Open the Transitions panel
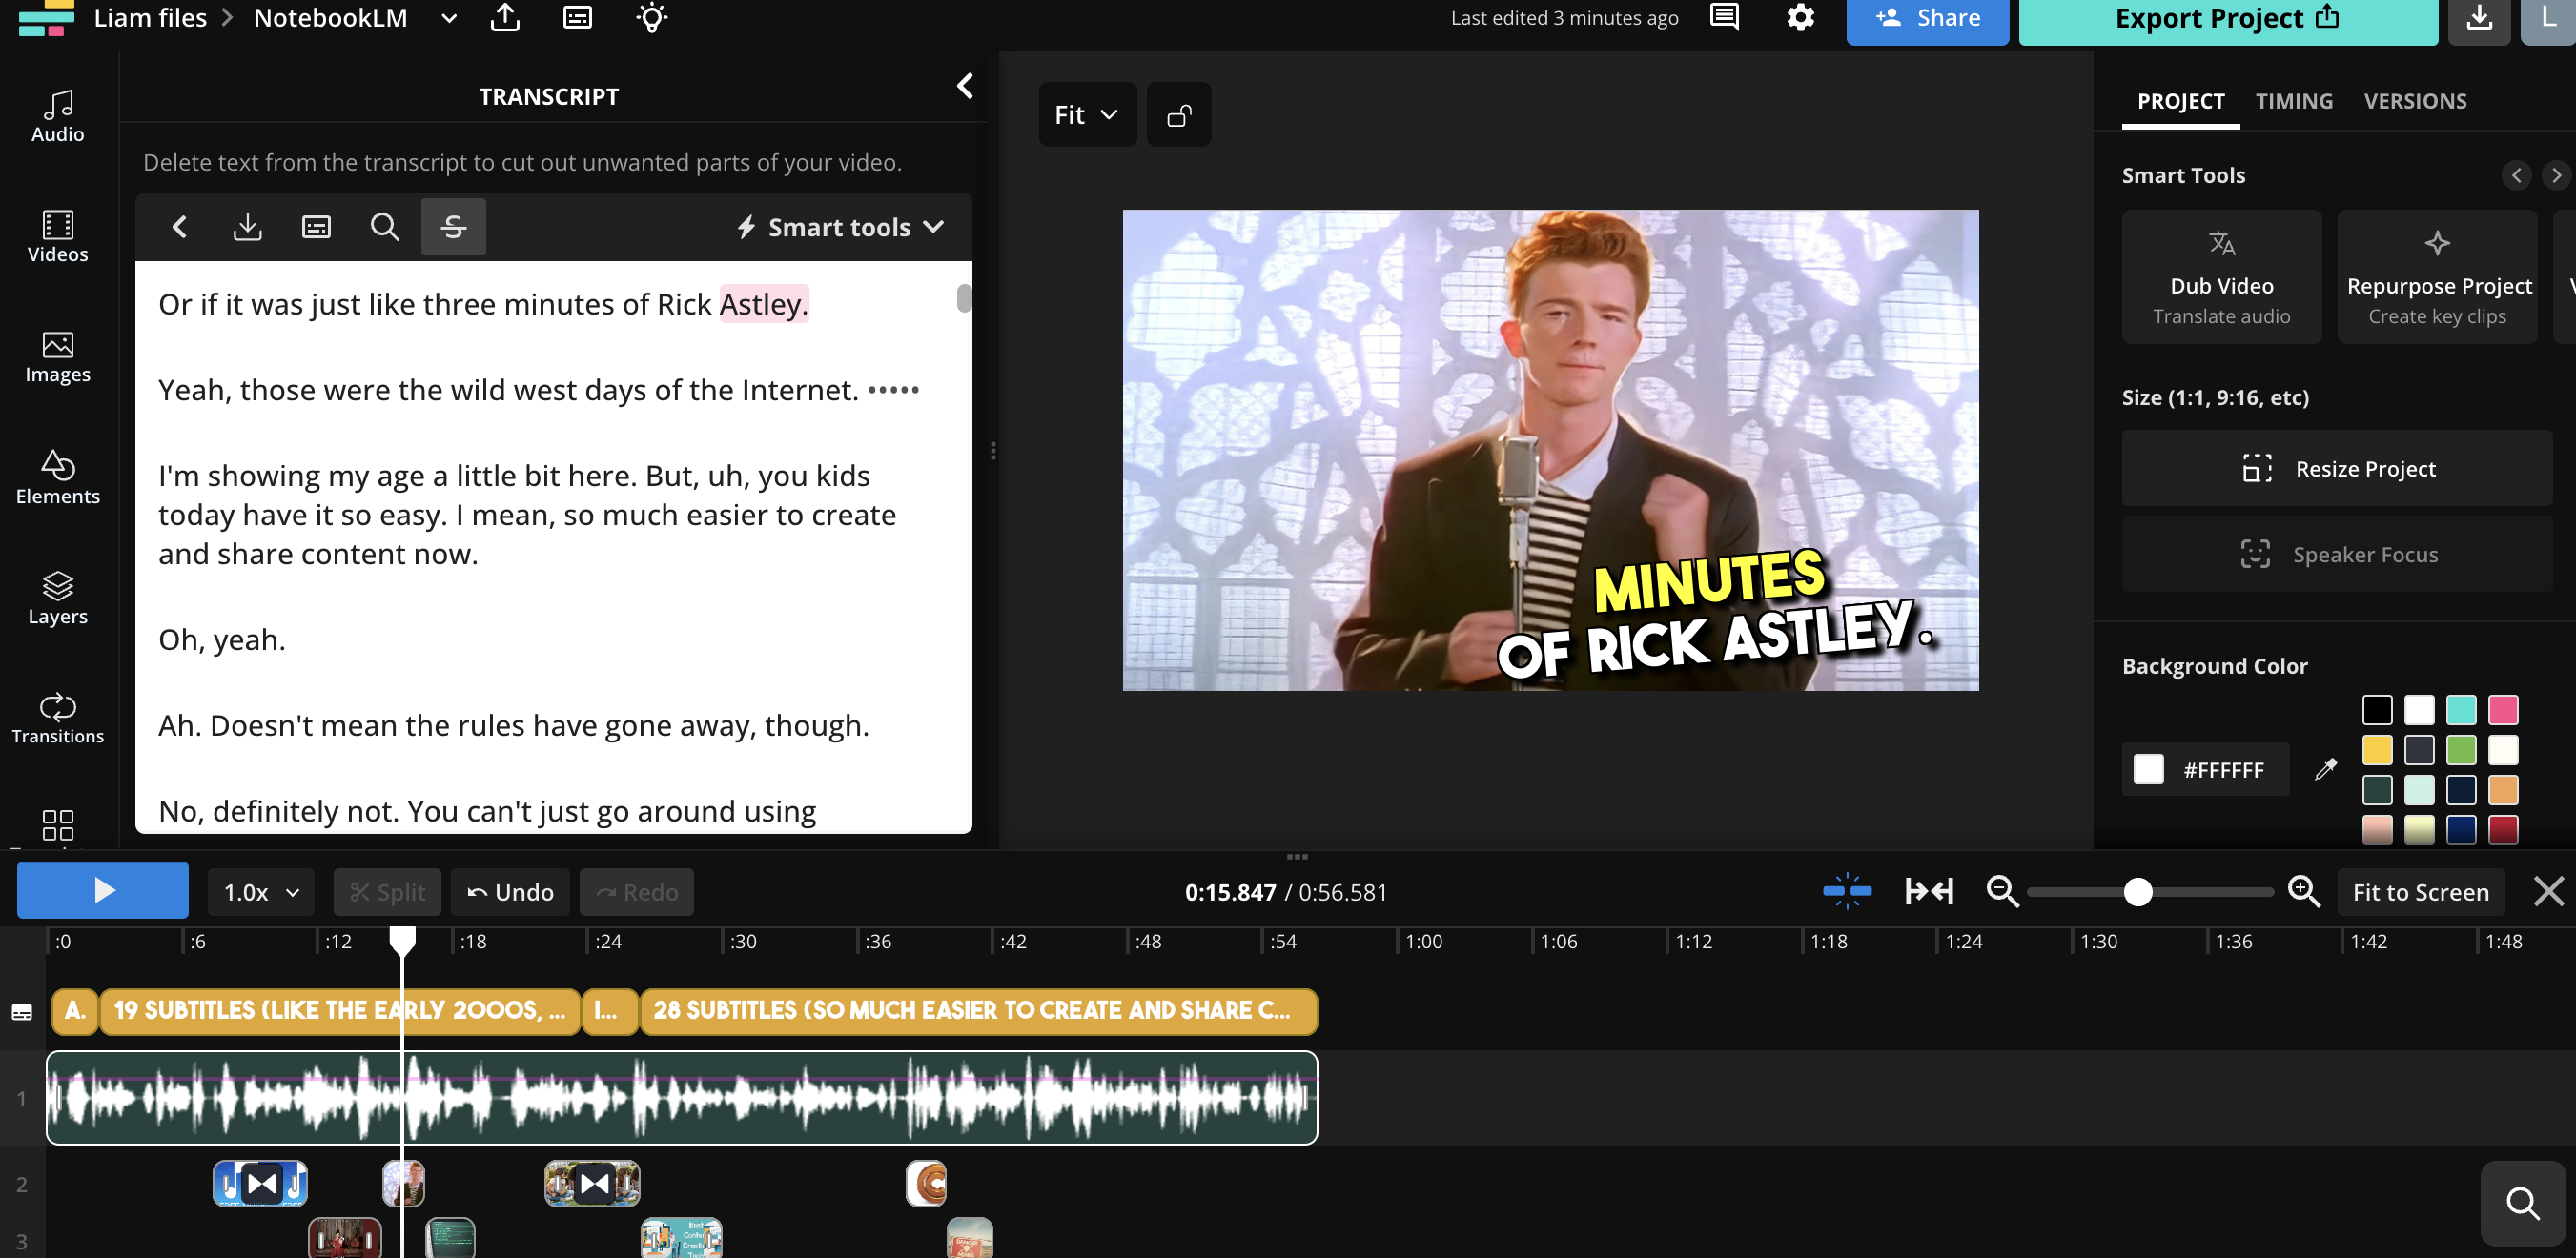The image size is (2576, 1258). pyautogui.click(x=57, y=716)
